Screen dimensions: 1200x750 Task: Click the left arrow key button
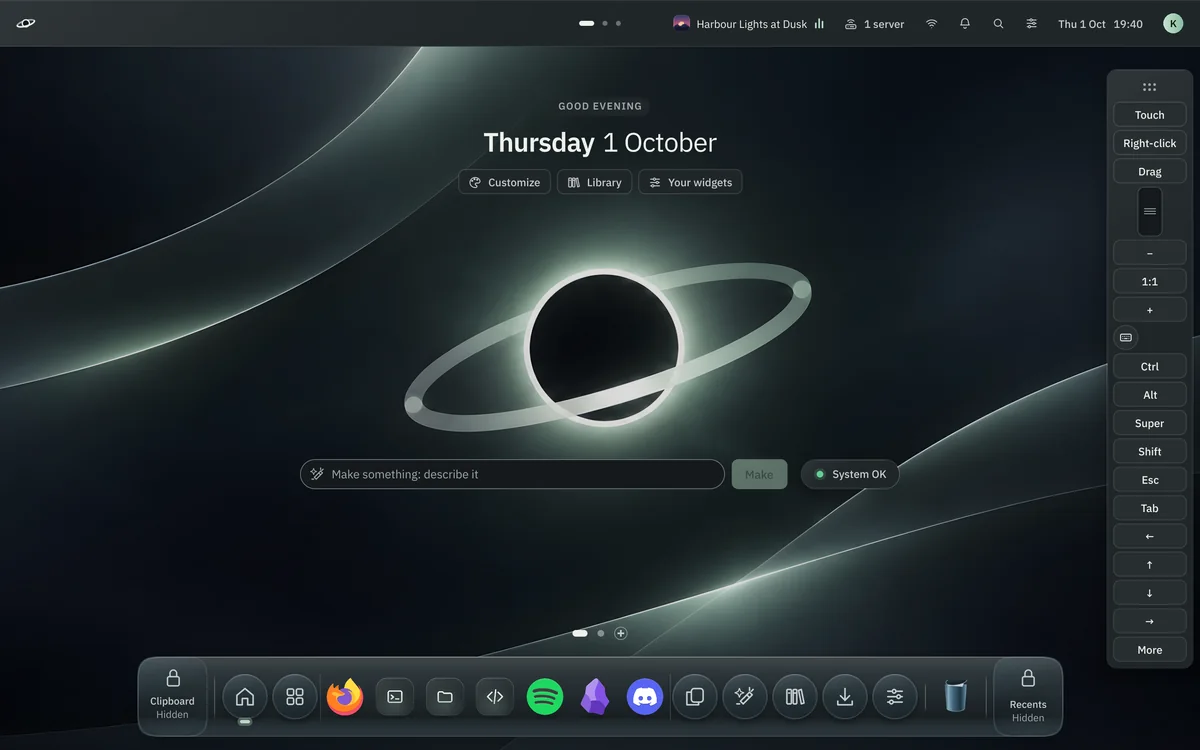1150,536
